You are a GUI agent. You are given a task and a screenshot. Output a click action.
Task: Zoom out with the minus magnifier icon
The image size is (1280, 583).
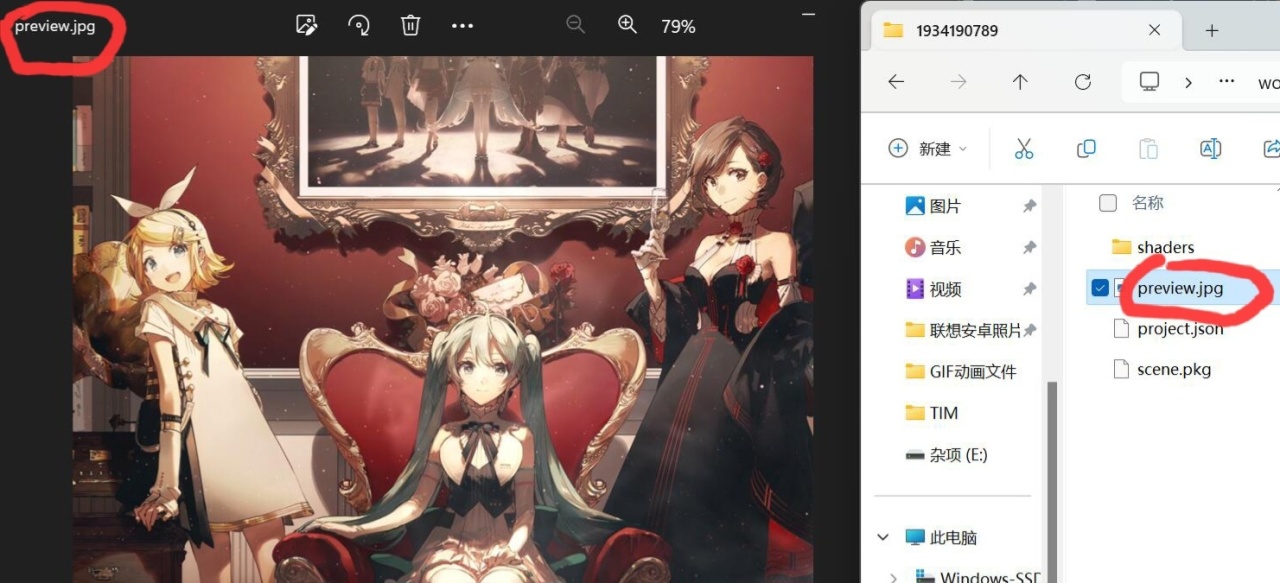tap(575, 25)
